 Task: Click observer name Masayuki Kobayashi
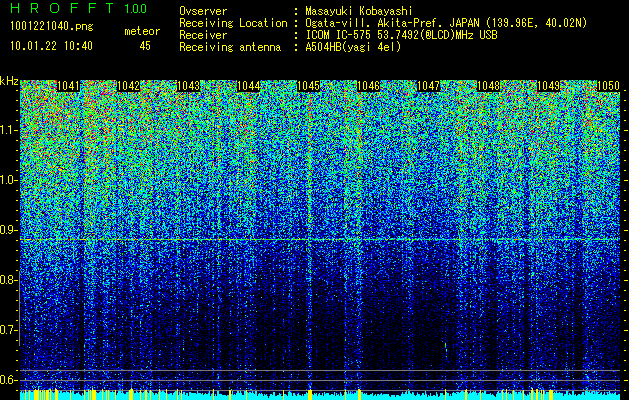(359, 11)
